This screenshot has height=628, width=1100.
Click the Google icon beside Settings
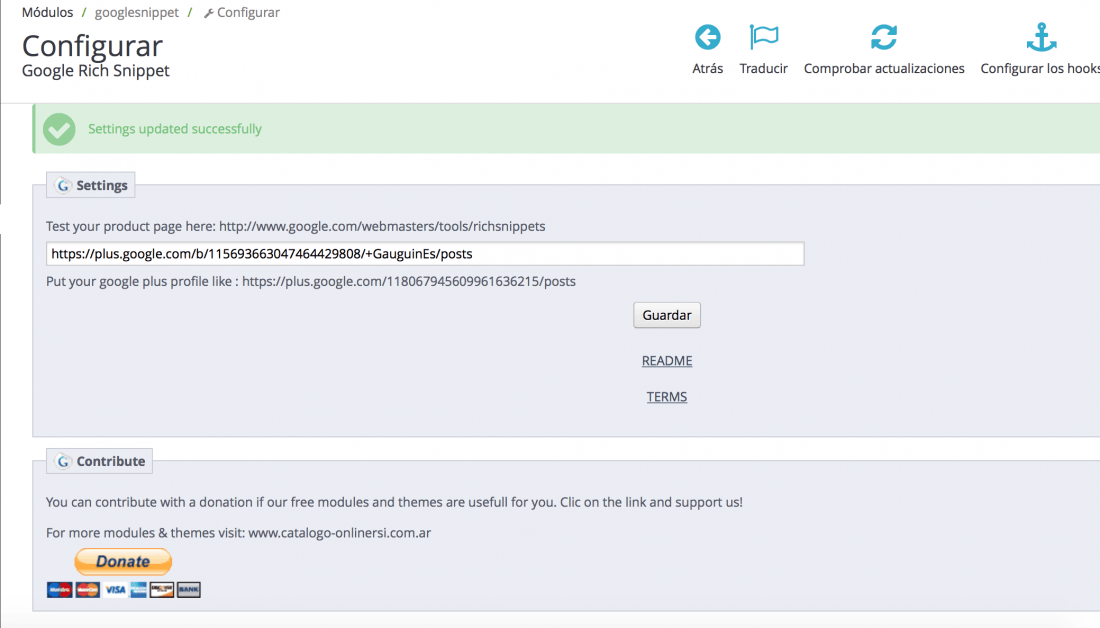pyautogui.click(x=63, y=185)
